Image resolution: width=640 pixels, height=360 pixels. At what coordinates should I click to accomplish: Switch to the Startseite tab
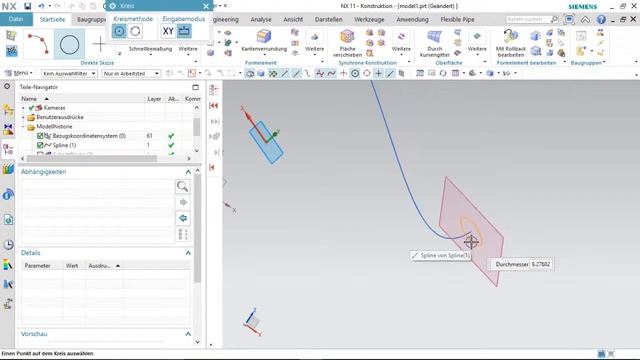[52, 19]
